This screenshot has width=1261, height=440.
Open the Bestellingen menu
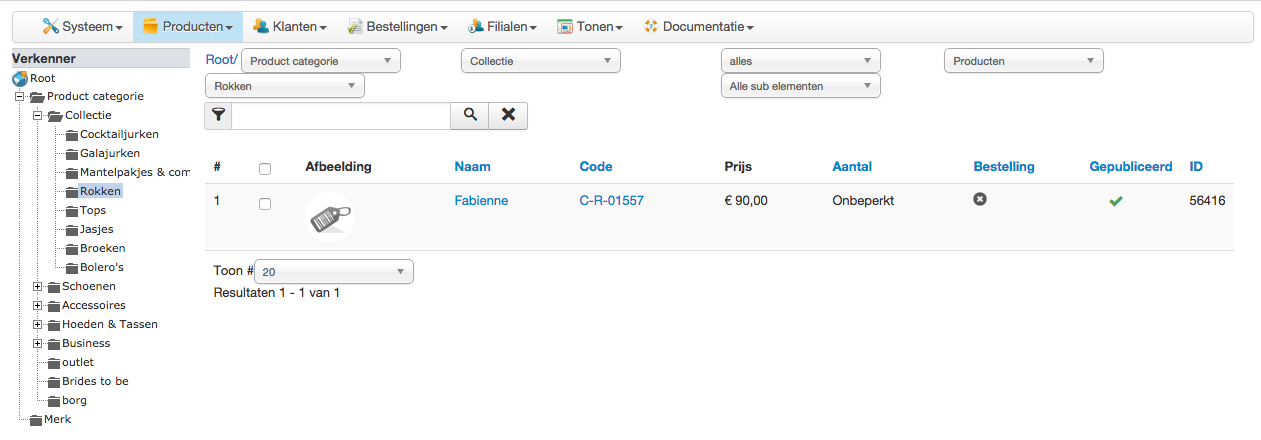(x=397, y=27)
